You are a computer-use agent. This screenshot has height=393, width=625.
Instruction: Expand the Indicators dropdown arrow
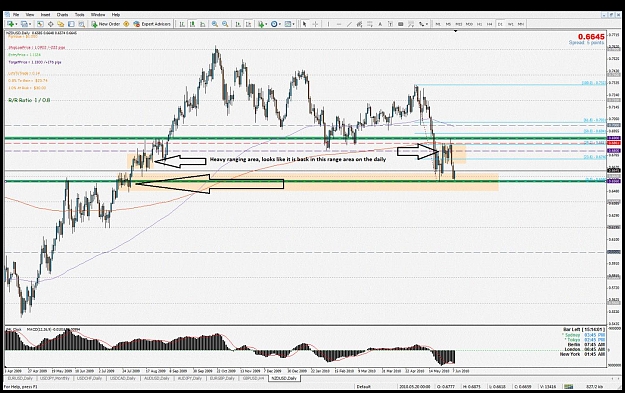266,24
